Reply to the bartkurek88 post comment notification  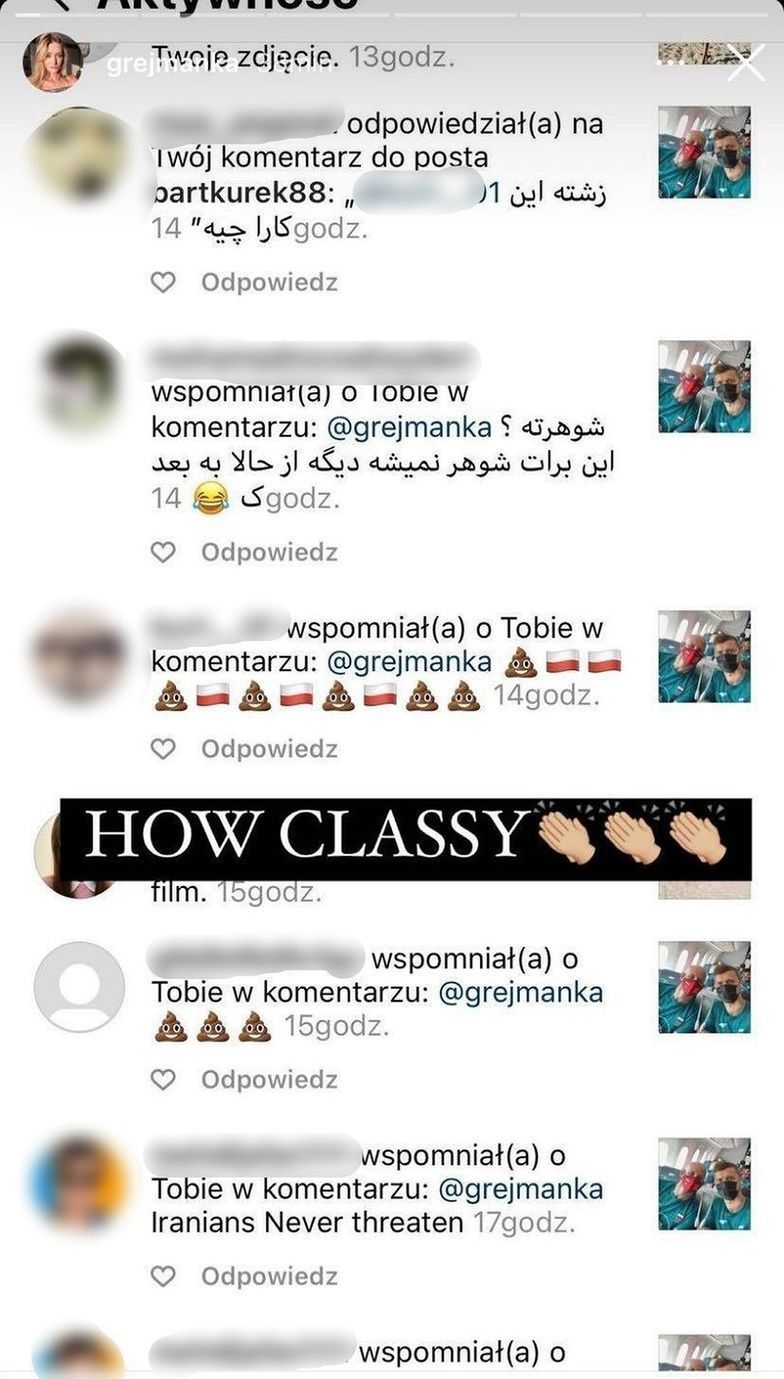pyautogui.click(x=269, y=283)
